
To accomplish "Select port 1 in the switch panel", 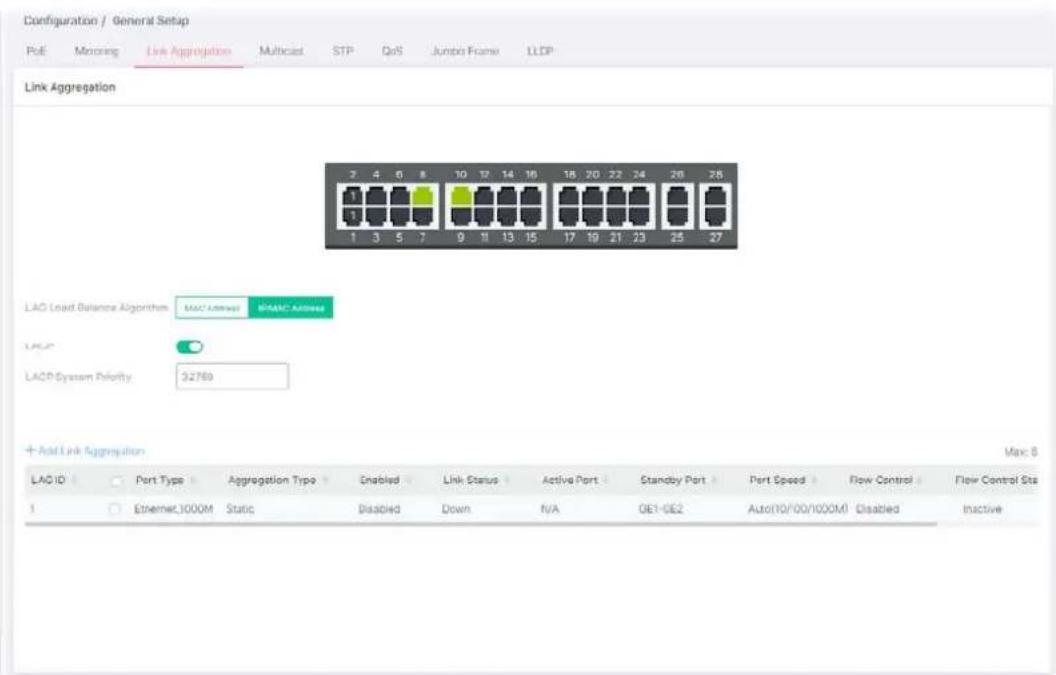I will point(352,216).
